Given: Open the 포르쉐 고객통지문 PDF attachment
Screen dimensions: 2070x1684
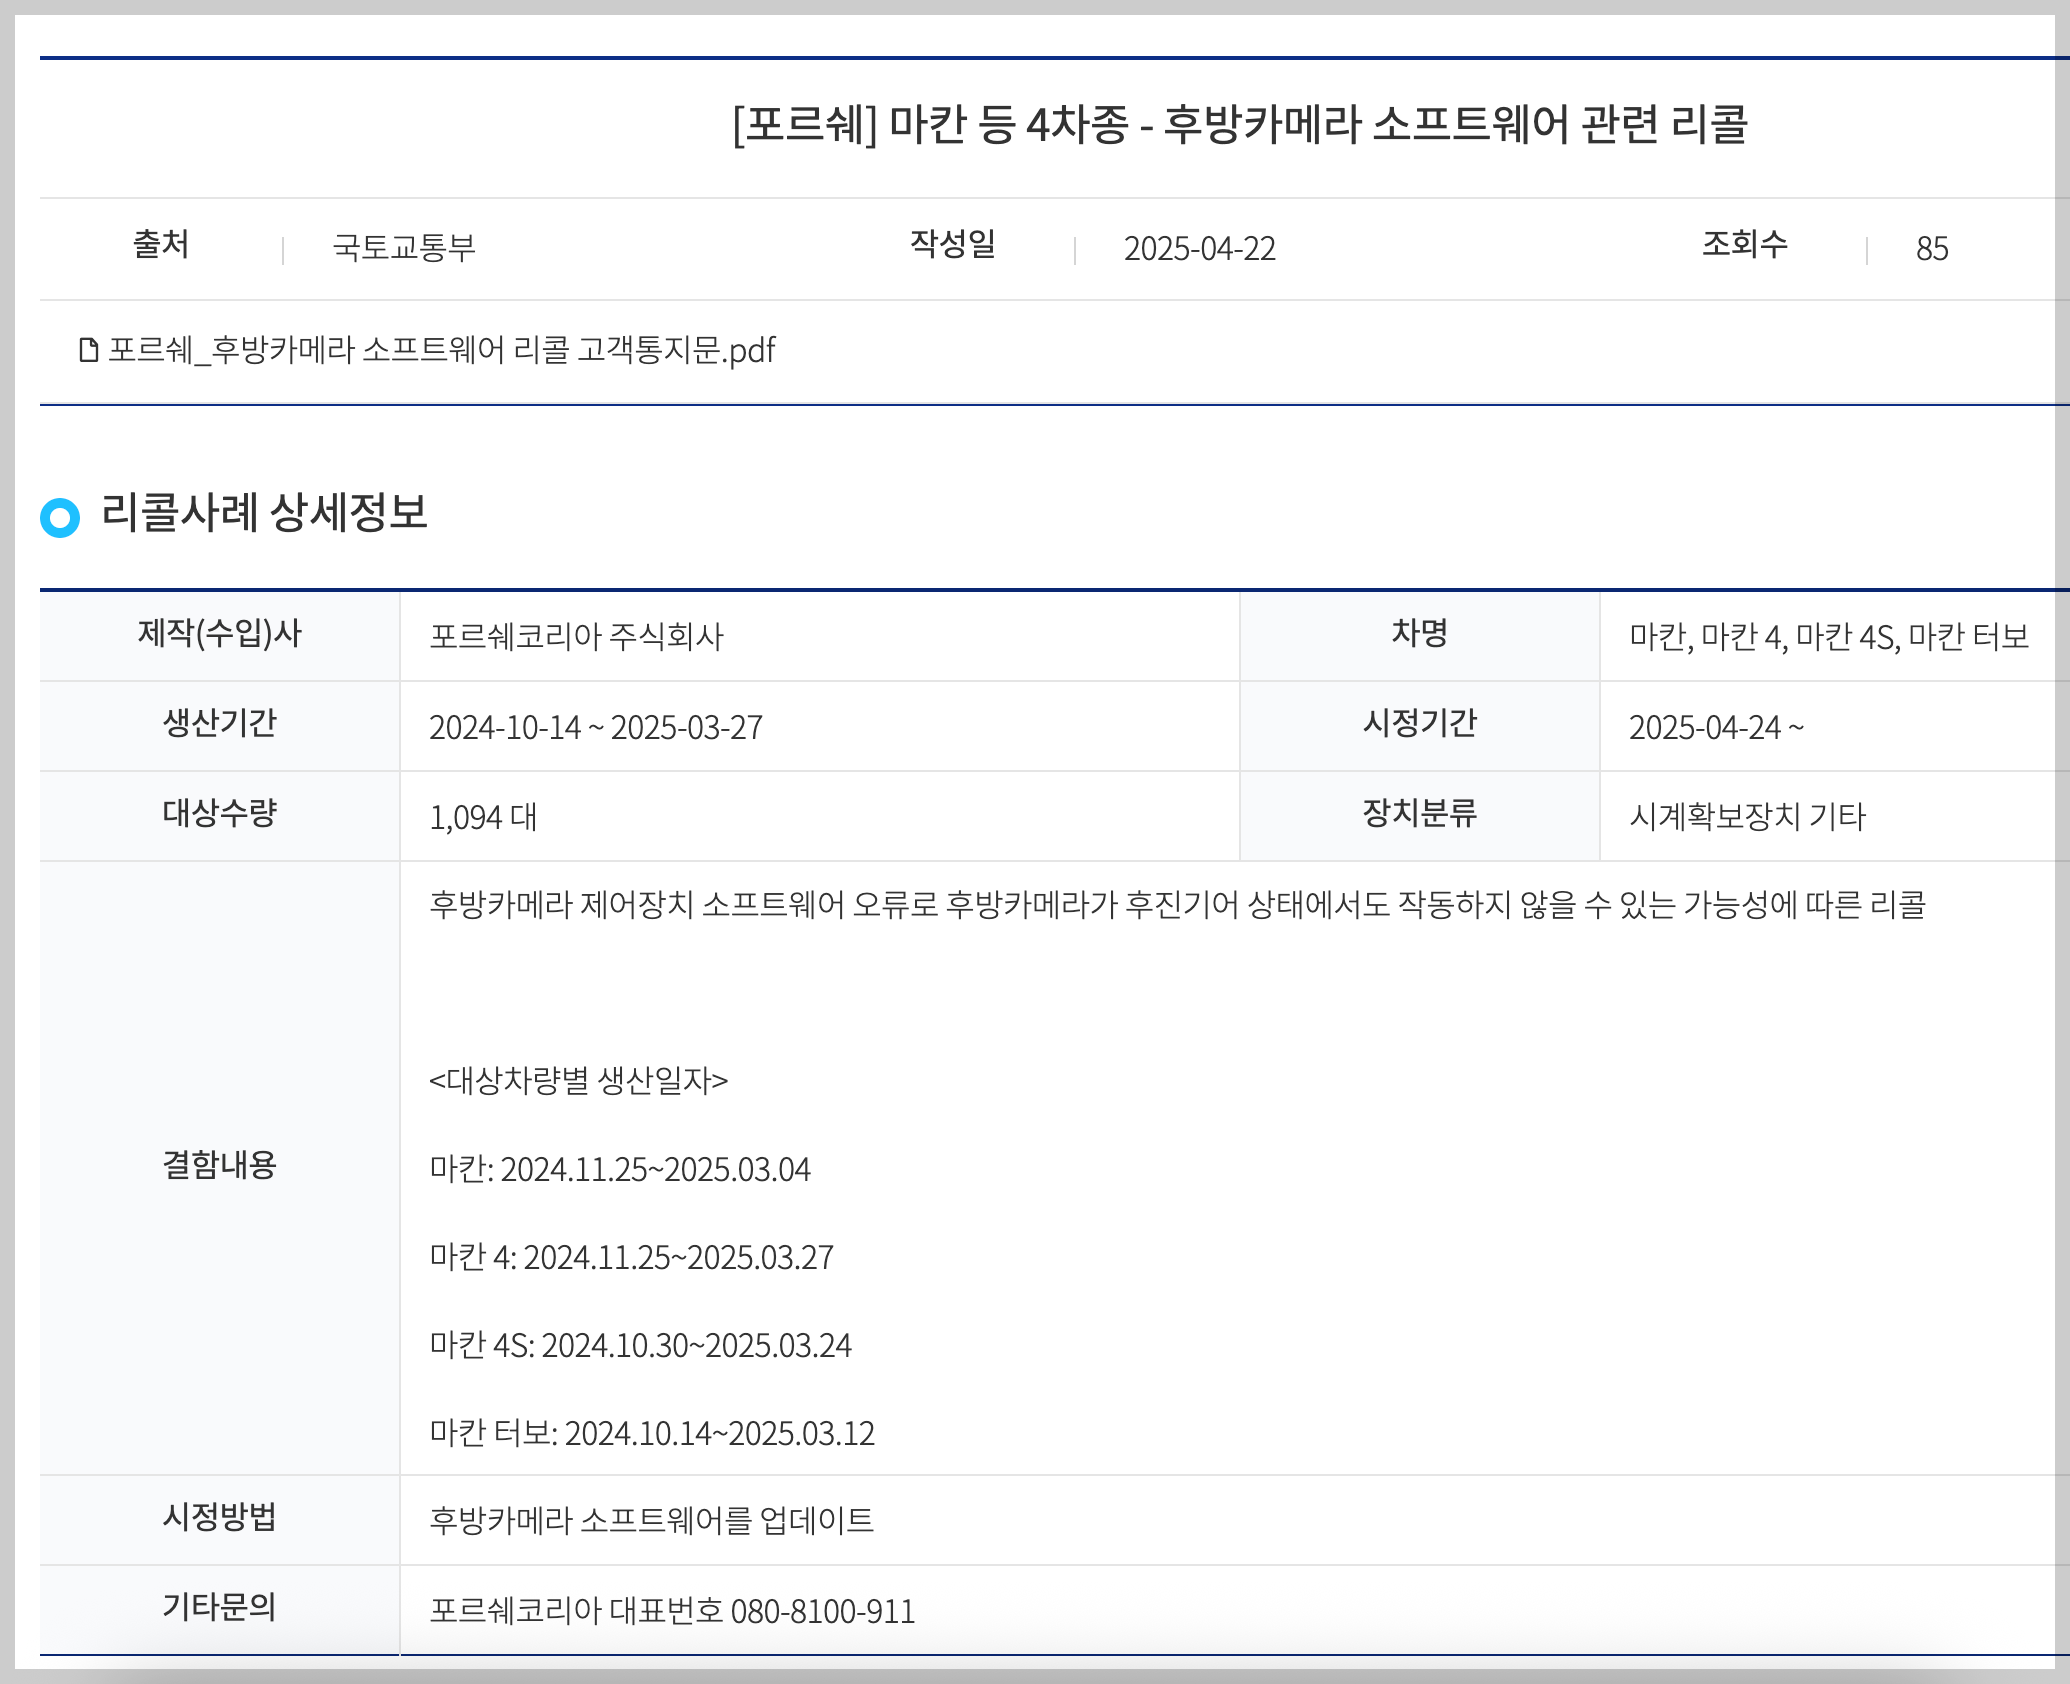Looking at the screenshot, I should [441, 350].
